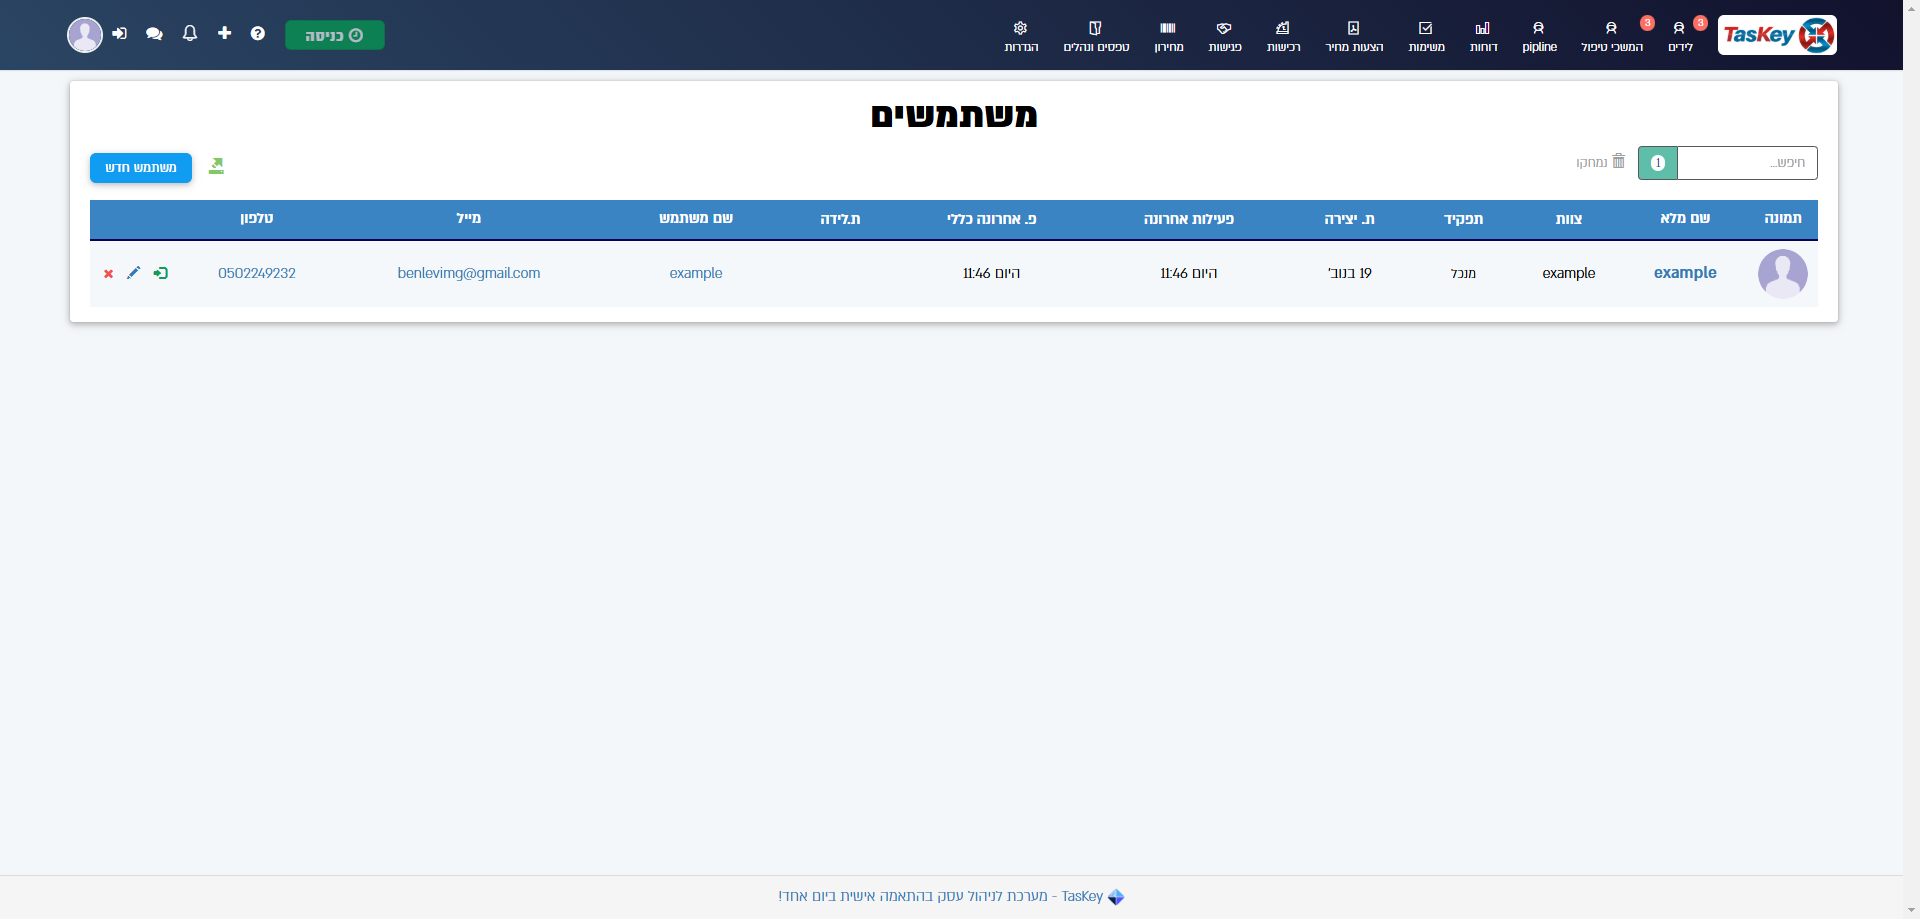Screen dimensions: 1920x919
Task: Click the red delete user X icon
Action: 109,274
